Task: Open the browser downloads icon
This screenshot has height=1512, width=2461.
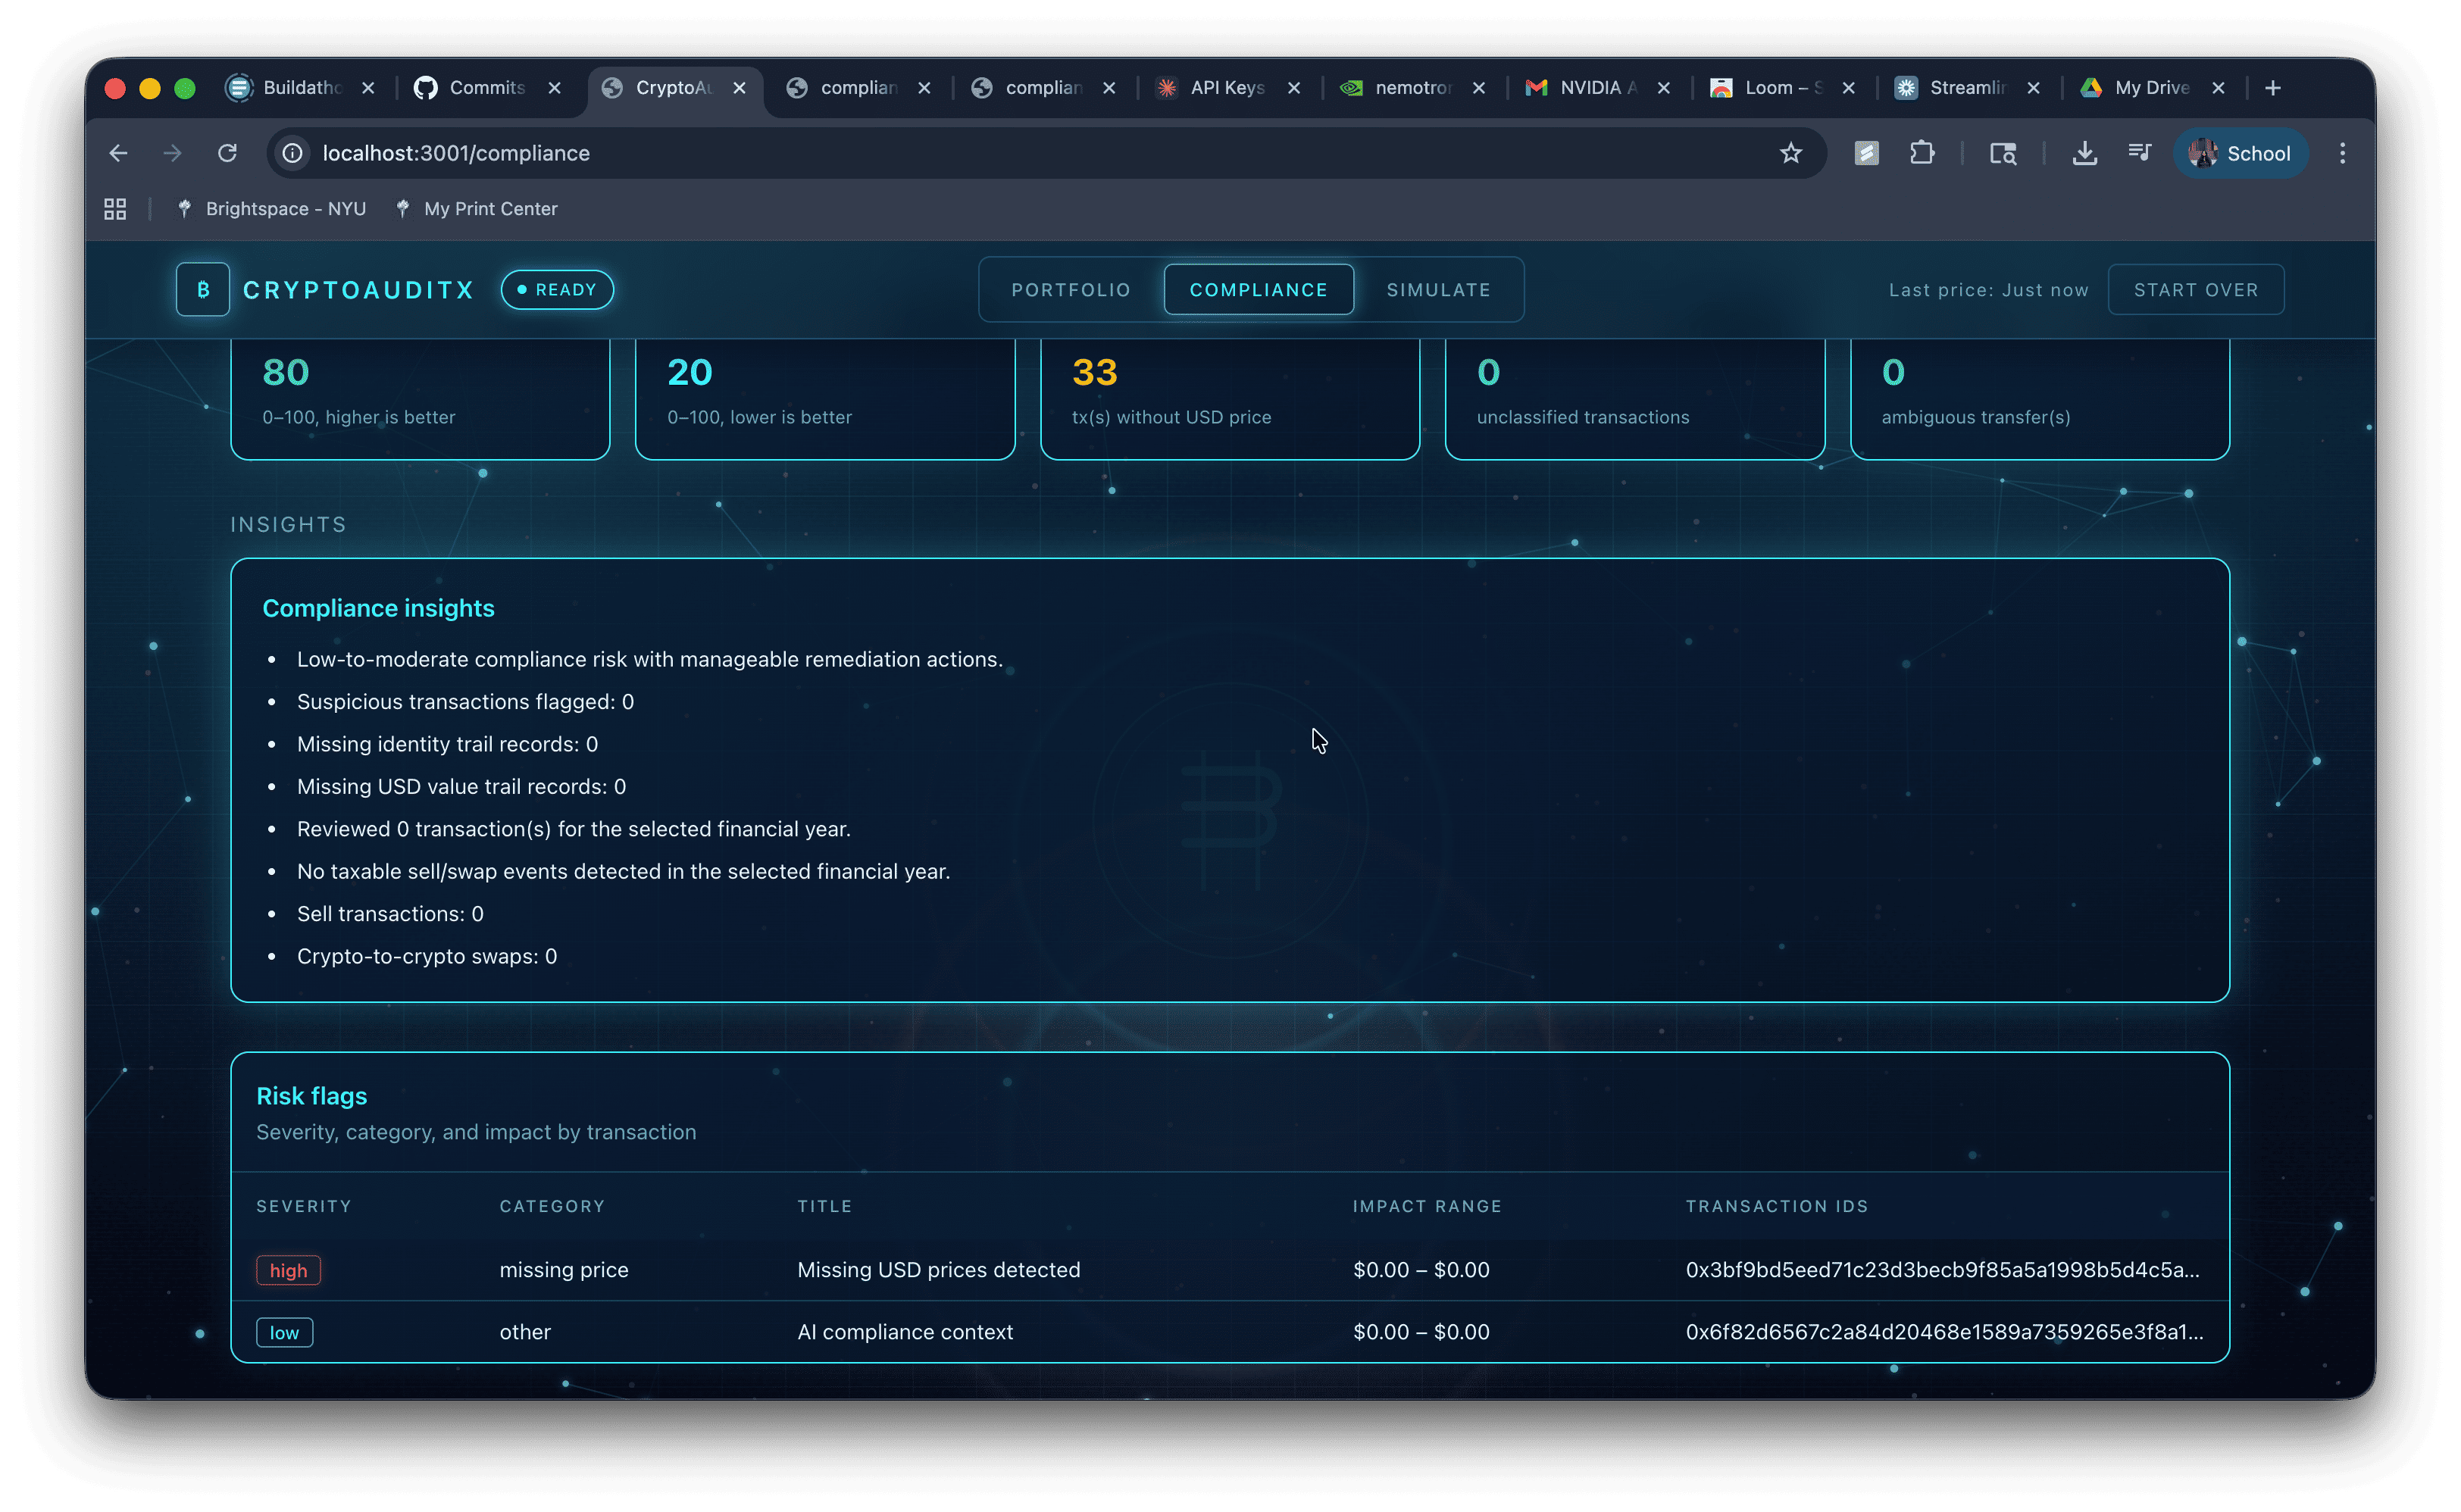Action: point(2084,153)
